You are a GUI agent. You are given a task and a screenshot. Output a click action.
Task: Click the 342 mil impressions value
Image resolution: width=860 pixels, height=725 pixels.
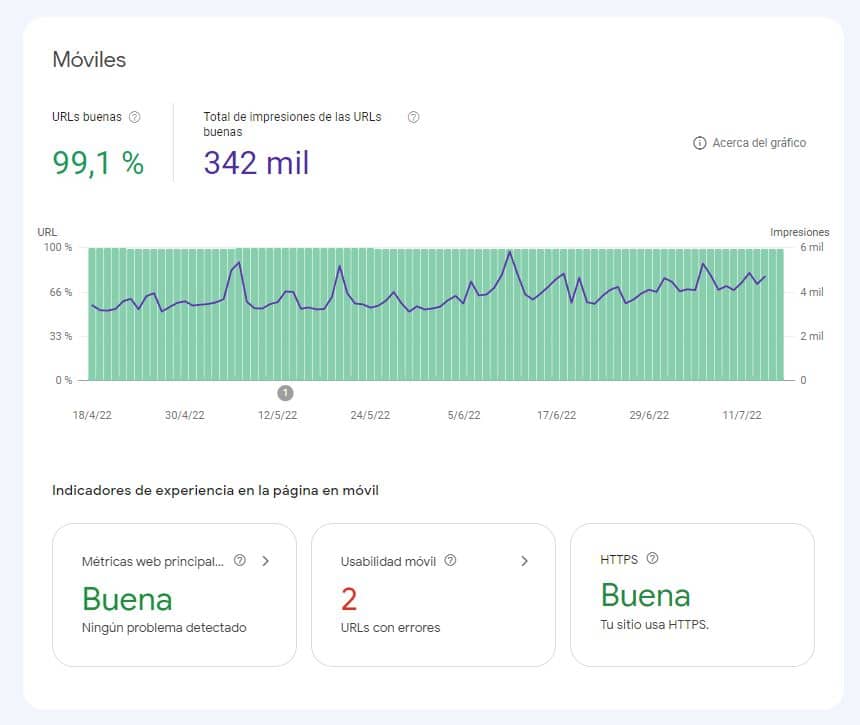[x=256, y=163]
